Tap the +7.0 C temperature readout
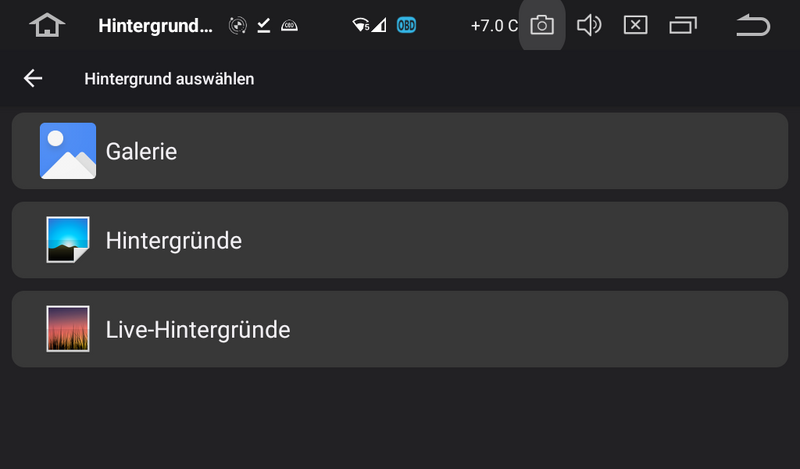 point(494,26)
